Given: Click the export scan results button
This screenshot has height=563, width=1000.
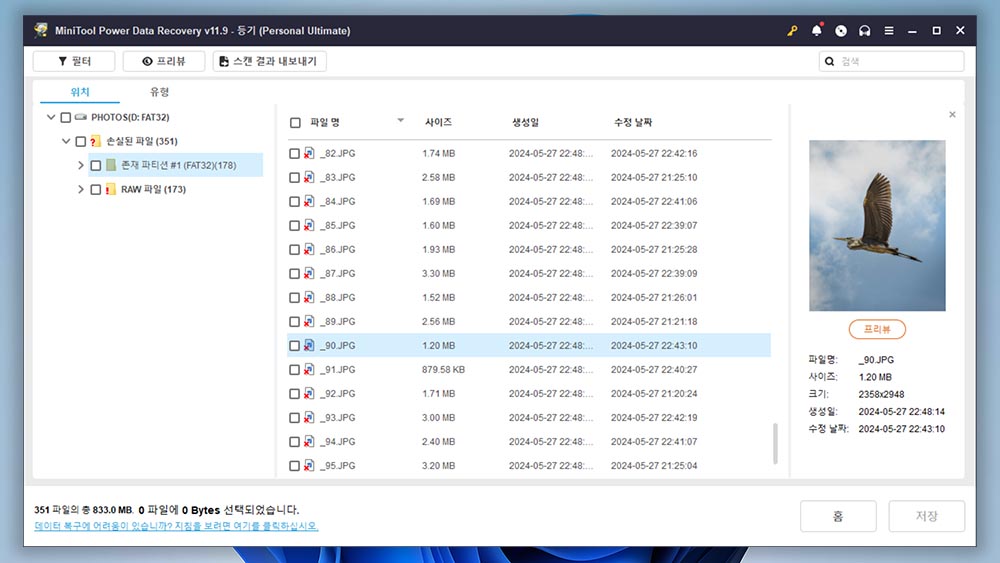Looking at the screenshot, I should [x=270, y=61].
